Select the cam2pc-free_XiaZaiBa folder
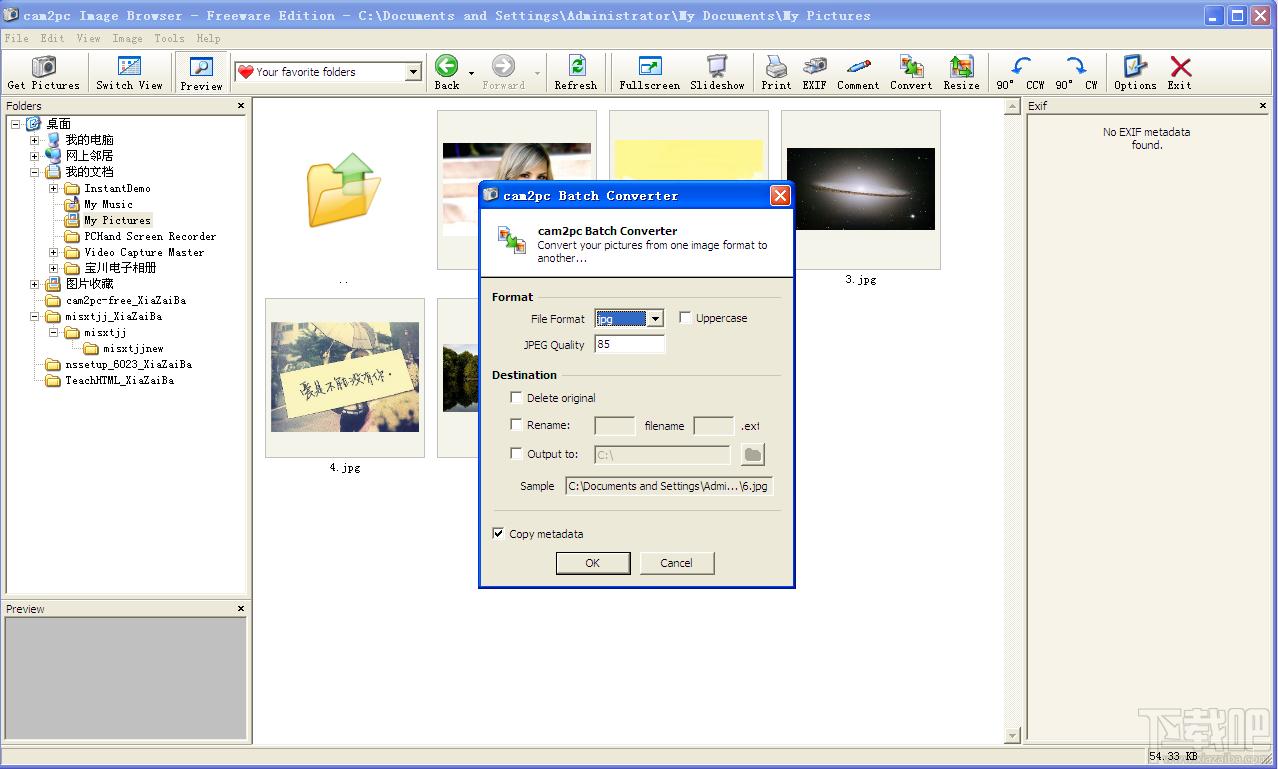1278x769 pixels. 126,300
